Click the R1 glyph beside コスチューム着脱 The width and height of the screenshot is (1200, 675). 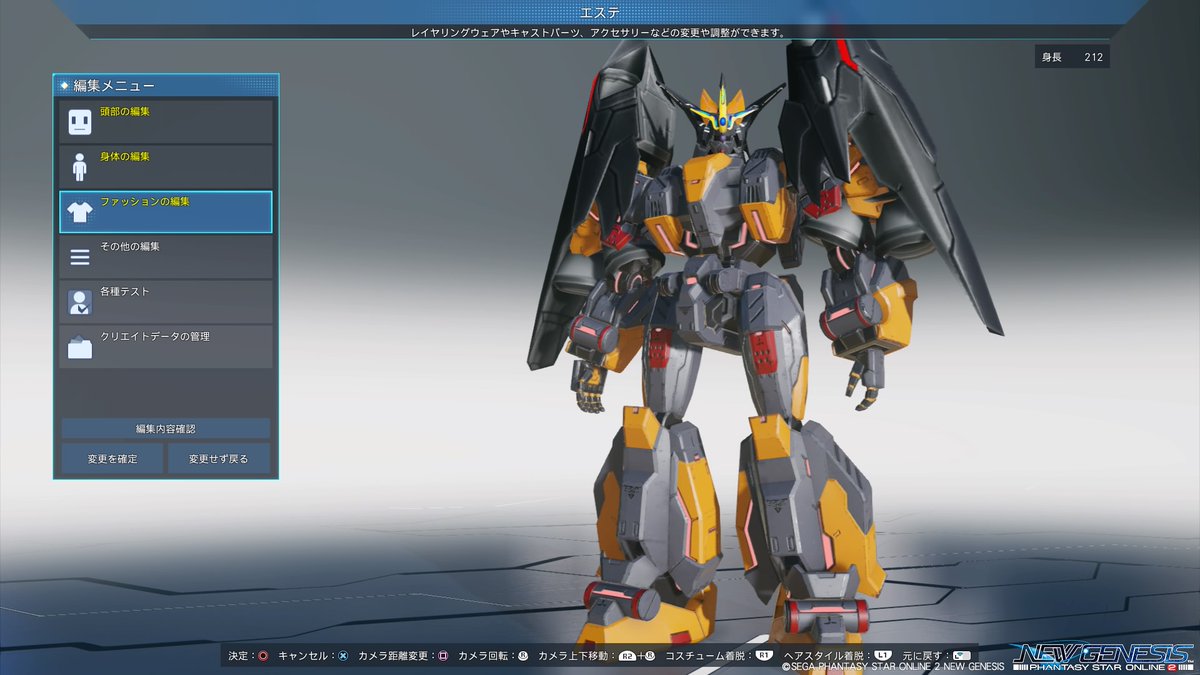click(764, 656)
